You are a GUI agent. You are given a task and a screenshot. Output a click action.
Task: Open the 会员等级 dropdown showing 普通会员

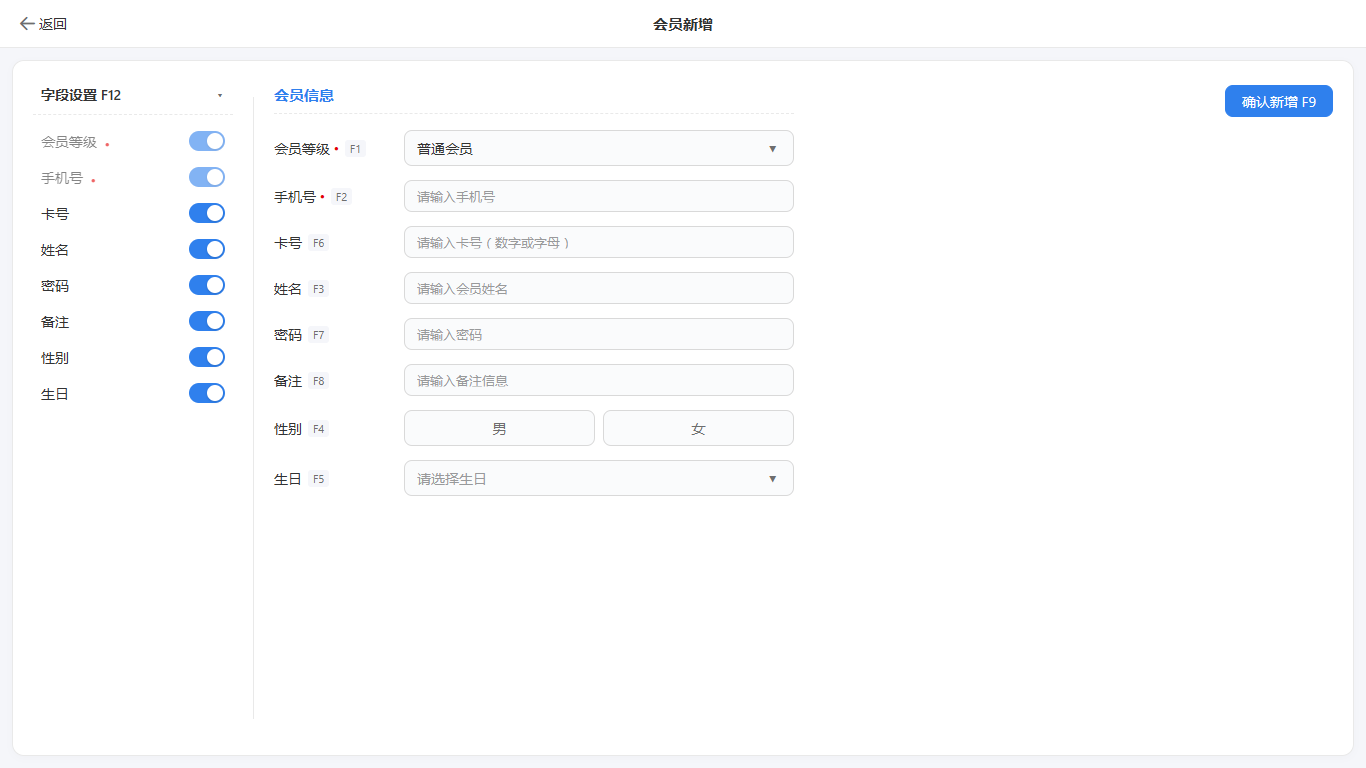click(599, 148)
